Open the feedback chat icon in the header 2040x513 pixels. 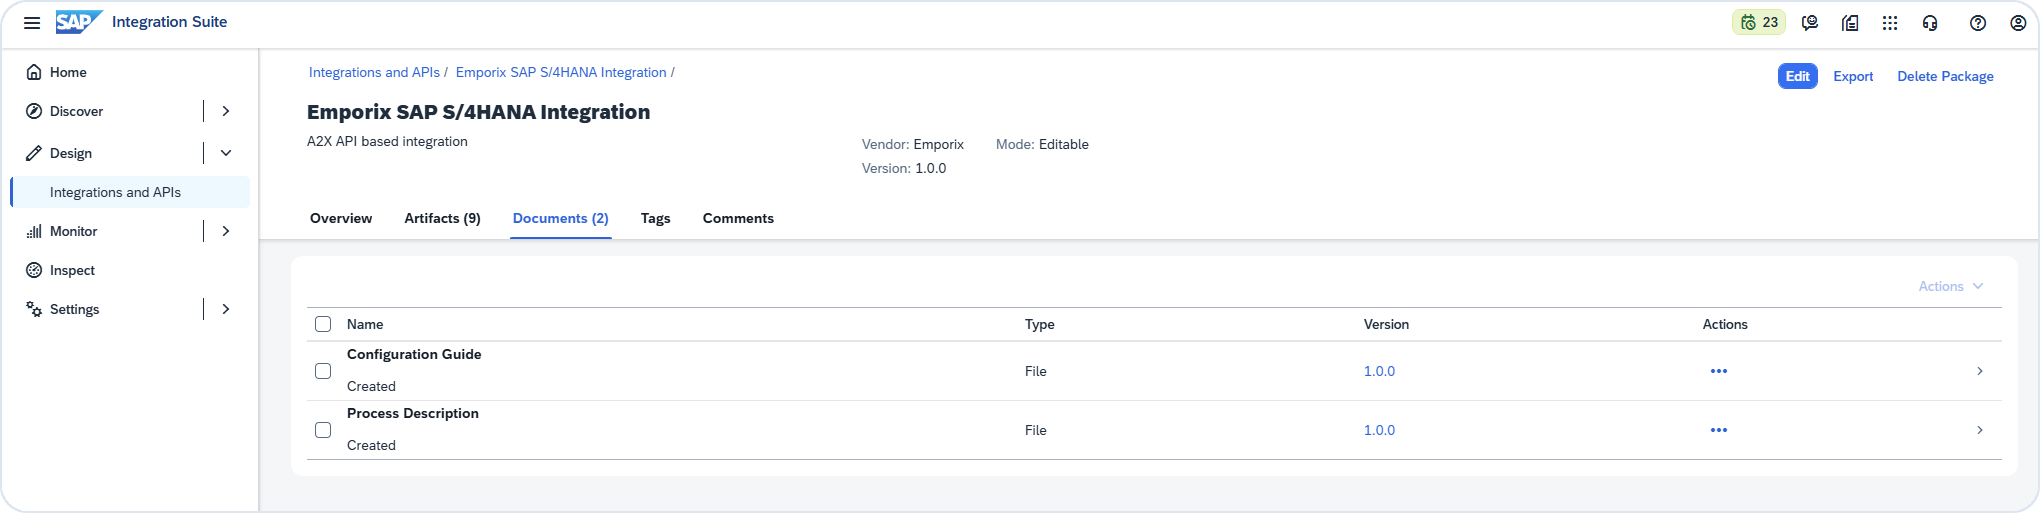[x=1810, y=22]
